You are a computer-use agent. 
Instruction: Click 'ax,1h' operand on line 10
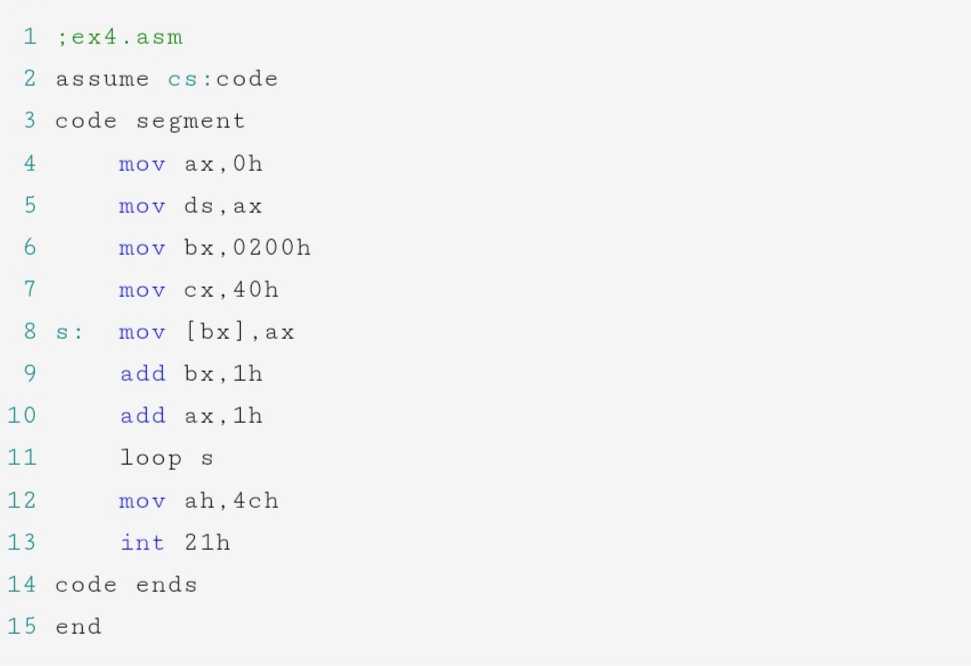point(223,416)
